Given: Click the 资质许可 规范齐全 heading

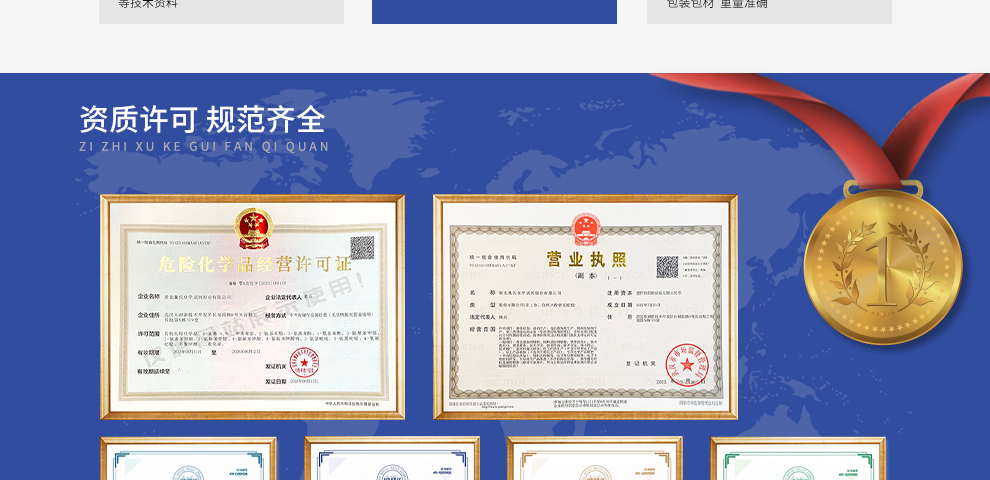Looking at the screenshot, I should (202, 120).
